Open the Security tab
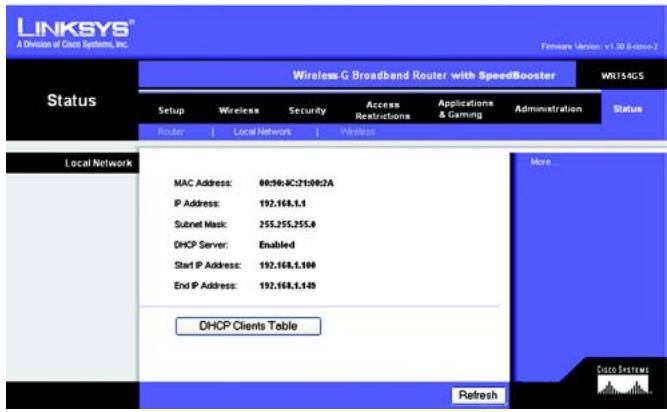The width and height of the screenshot is (667, 412). pyautogui.click(x=307, y=111)
